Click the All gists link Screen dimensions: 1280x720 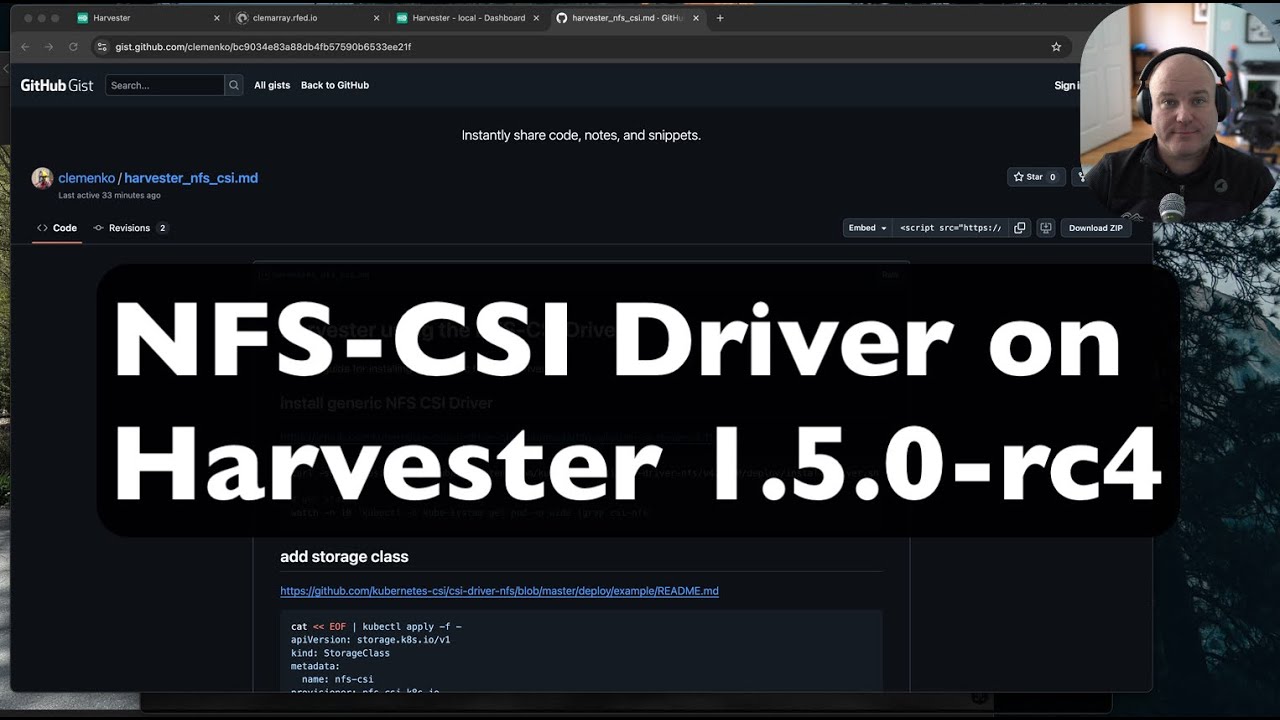tap(272, 85)
